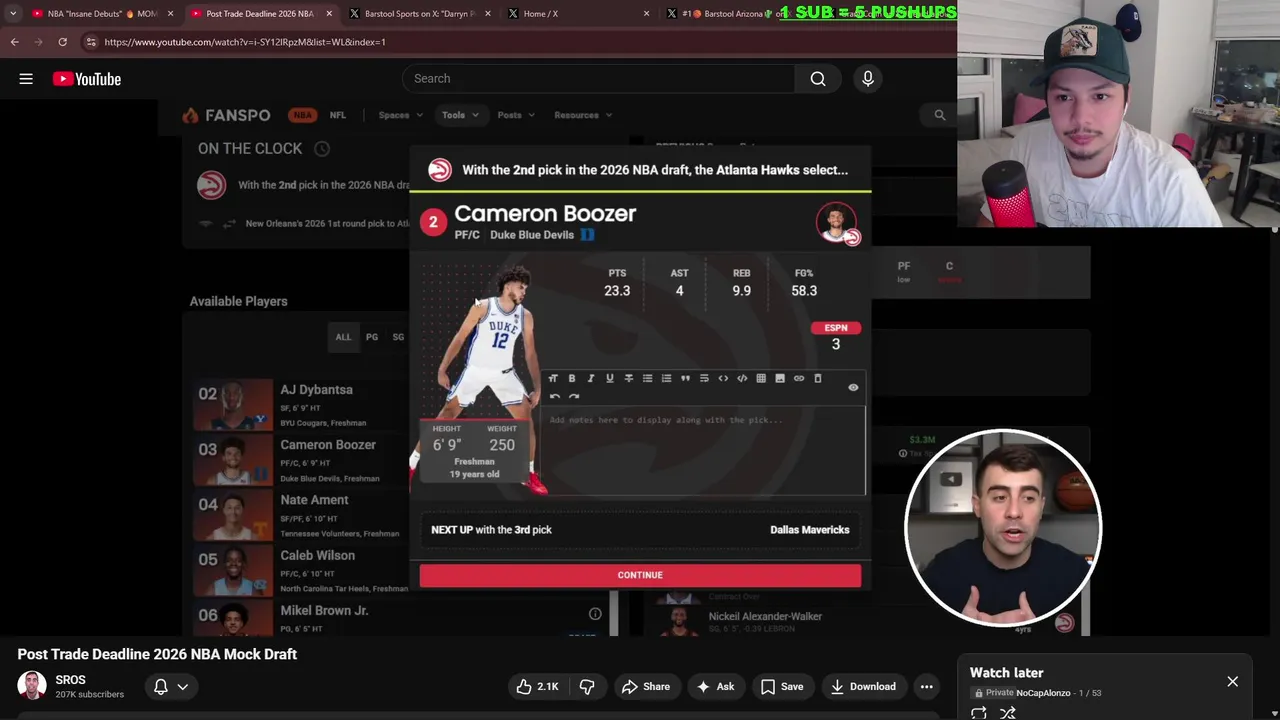Insert an image in the notes editor
This screenshot has height=720, width=1280.
(x=780, y=378)
